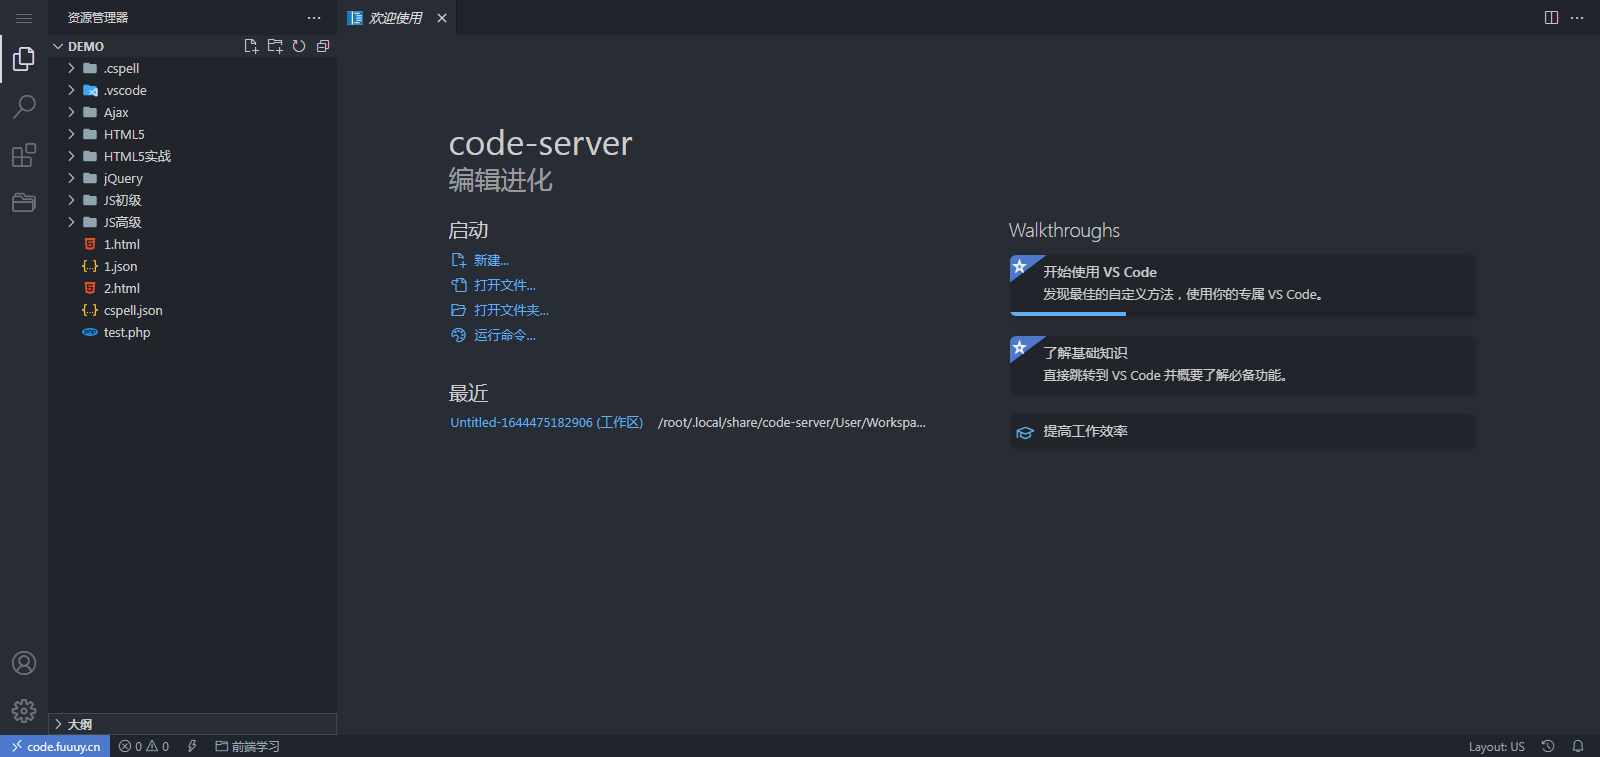Click the lightning bolt status icon
The image size is (1600, 757).
point(192,746)
